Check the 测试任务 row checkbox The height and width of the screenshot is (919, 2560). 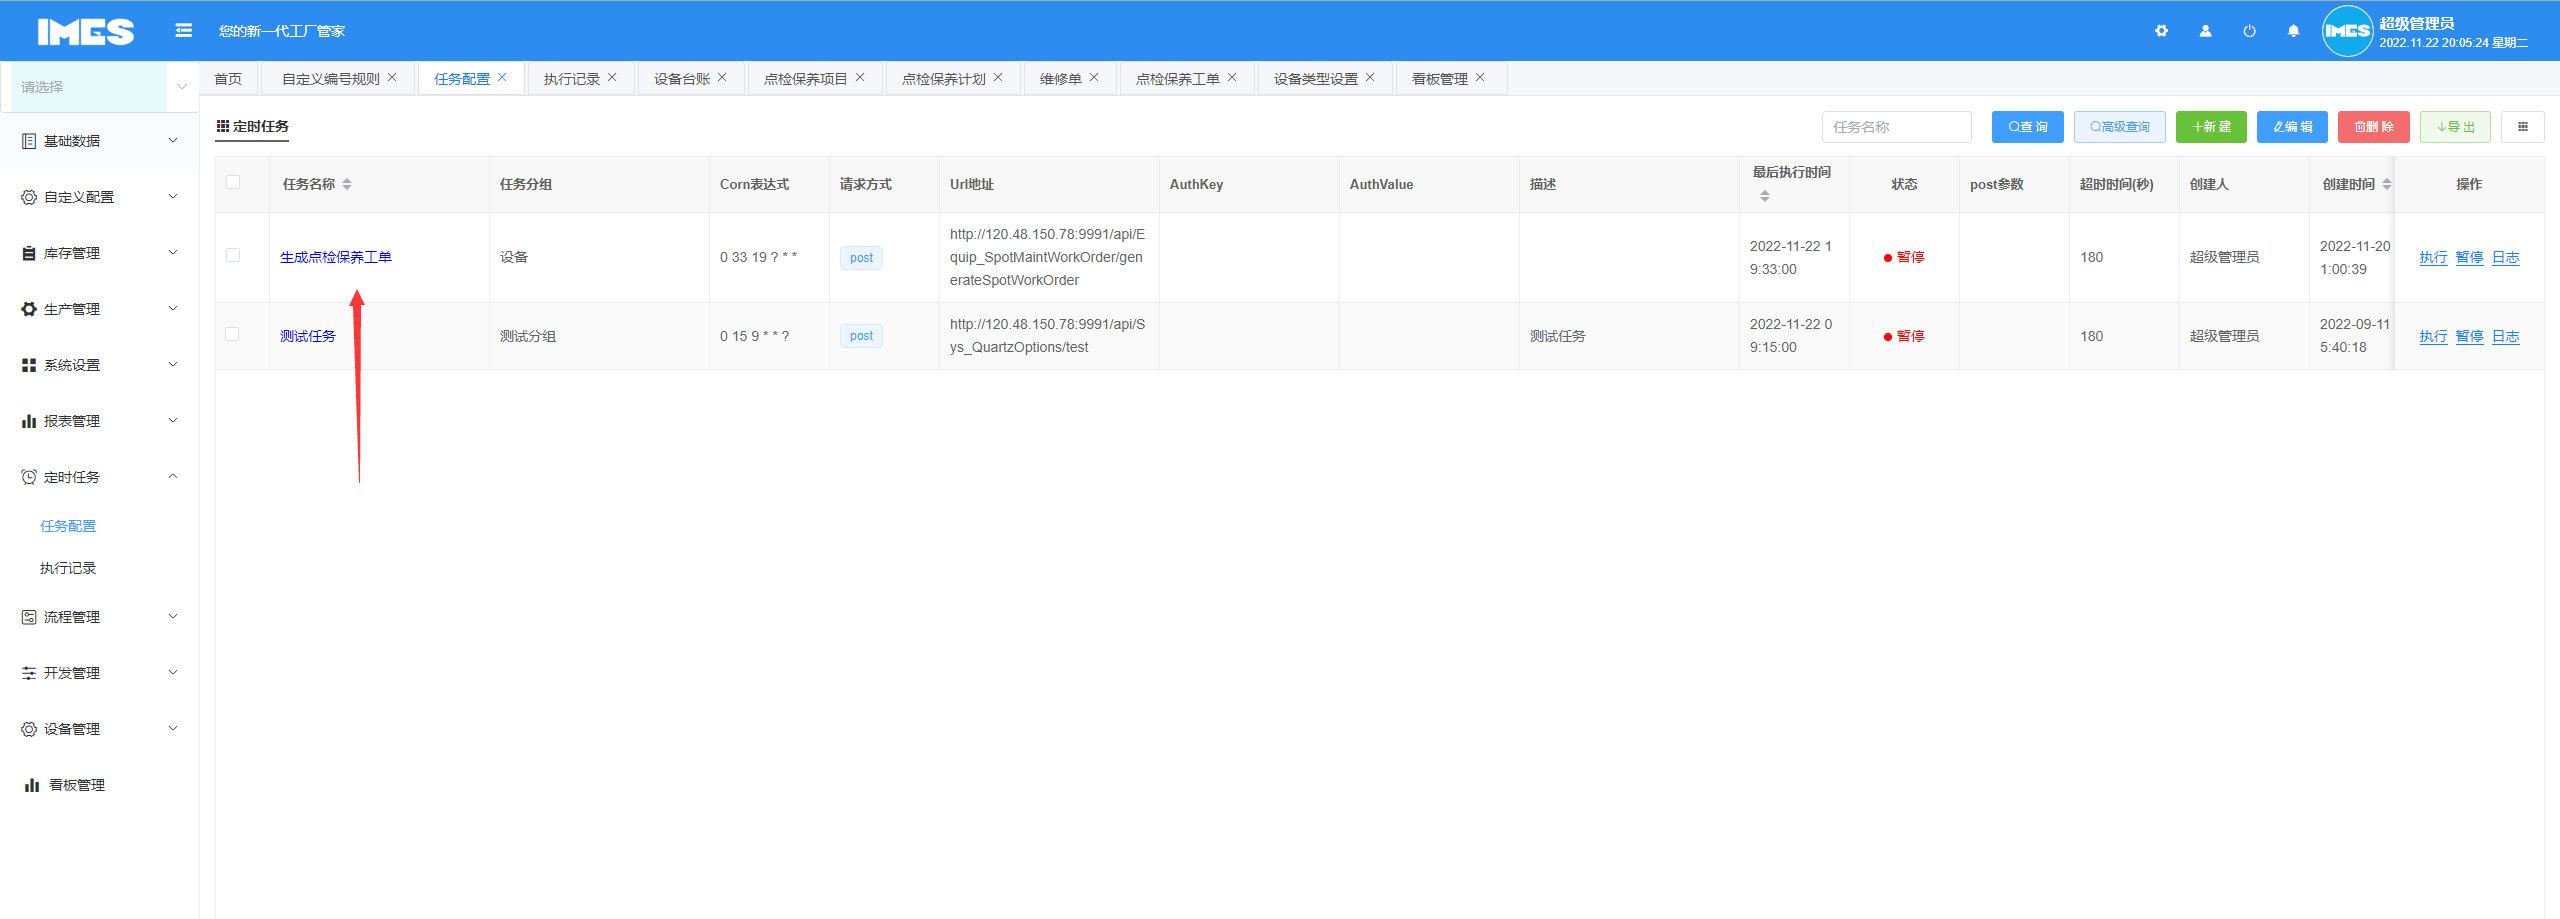[x=233, y=334]
